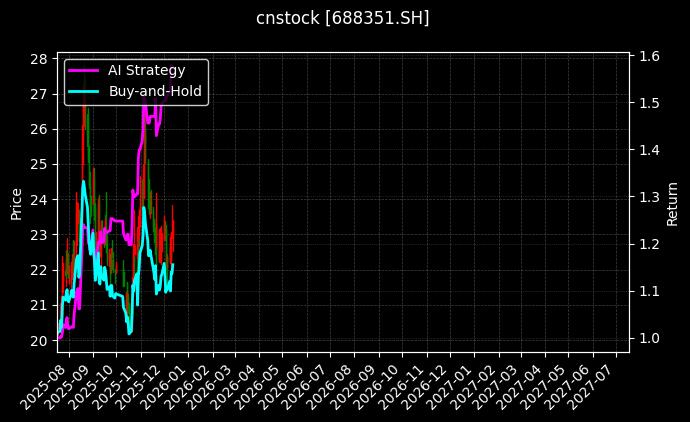Viewport: 690px width, 422px height.
Task: Click the magenta line swatch in the legend
Action: point(84,70)
